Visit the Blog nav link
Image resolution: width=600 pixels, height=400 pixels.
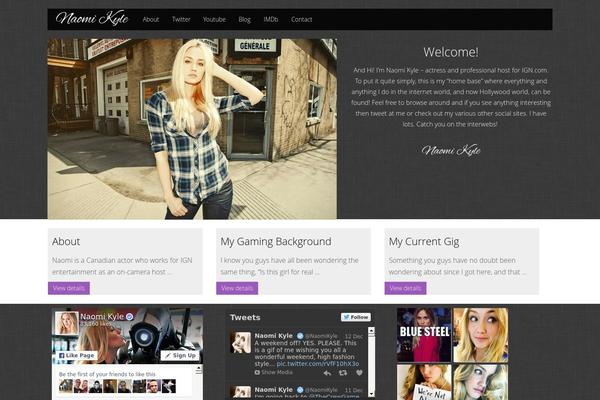pos(245,19)
